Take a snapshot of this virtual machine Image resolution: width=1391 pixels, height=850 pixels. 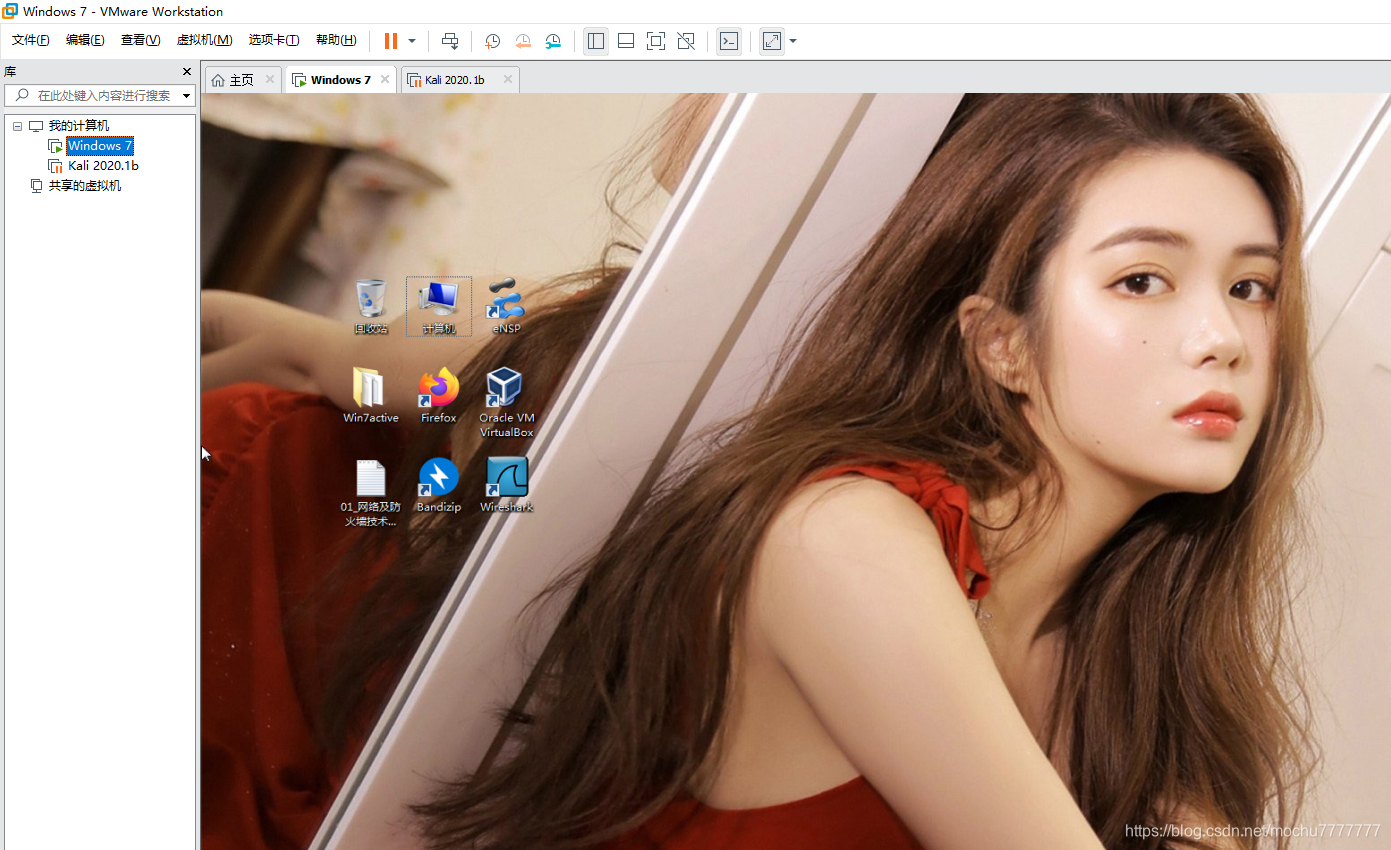point(493,41)
